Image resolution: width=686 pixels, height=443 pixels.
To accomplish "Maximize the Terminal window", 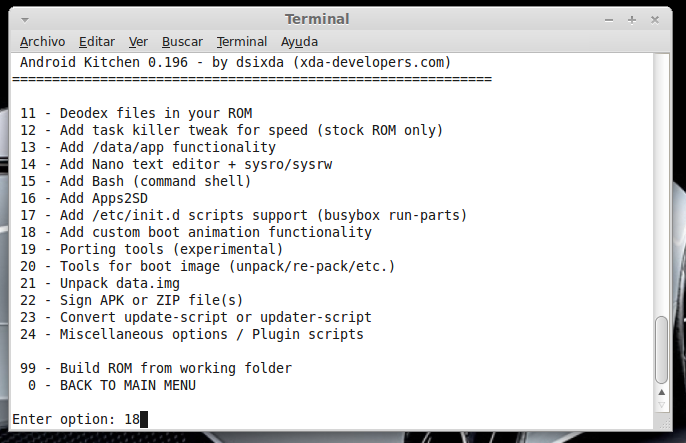I will [x=633, y=19].
